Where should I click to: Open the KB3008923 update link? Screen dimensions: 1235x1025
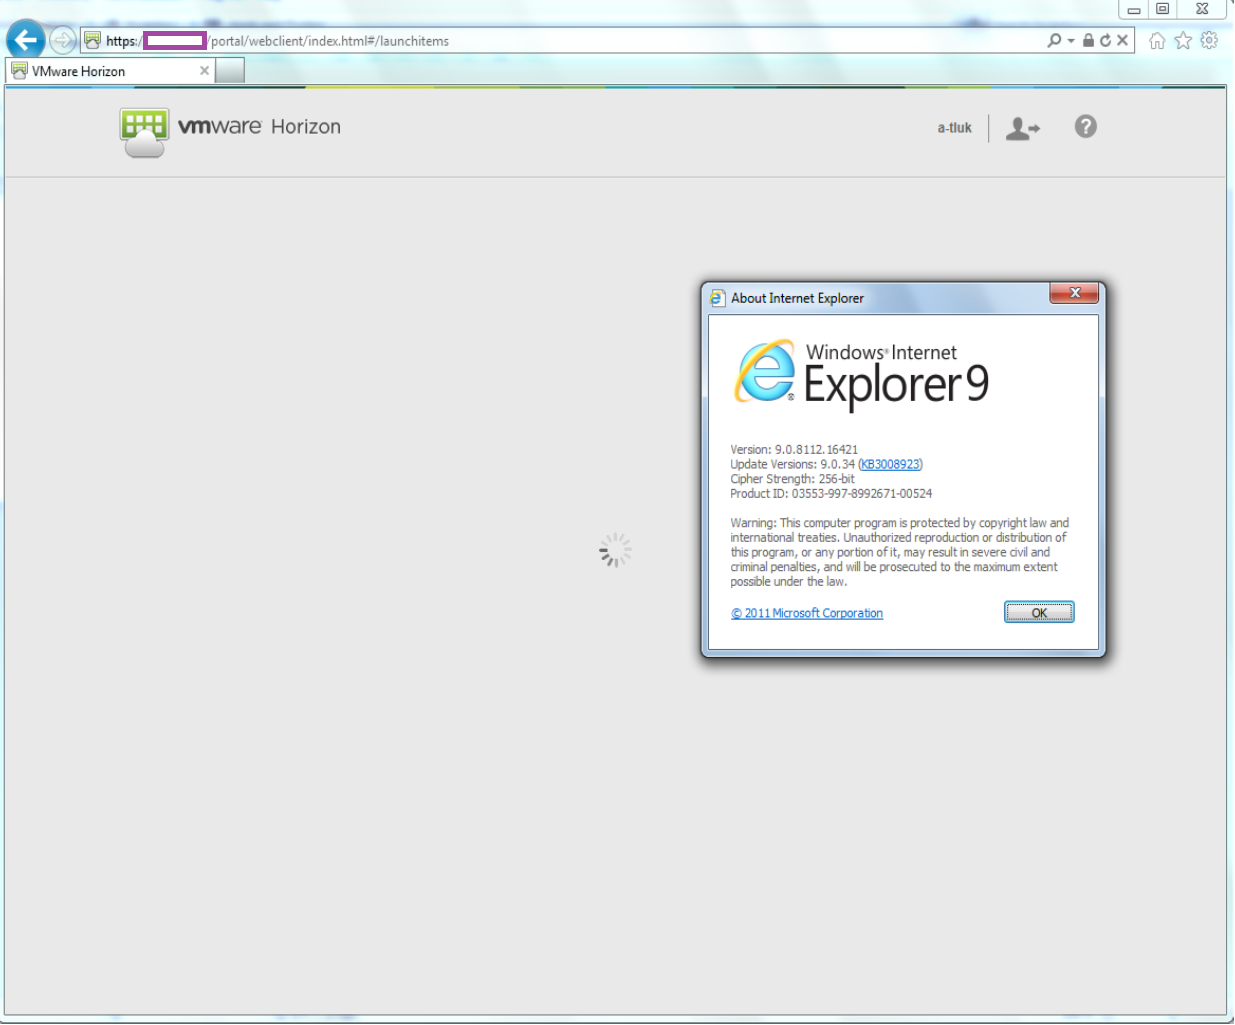(x=890, y=464)
